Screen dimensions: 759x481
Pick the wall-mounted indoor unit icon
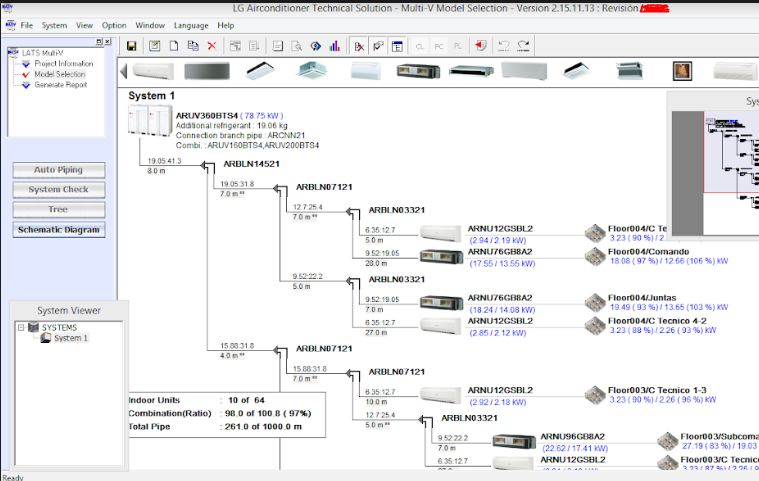click(153, 72)
